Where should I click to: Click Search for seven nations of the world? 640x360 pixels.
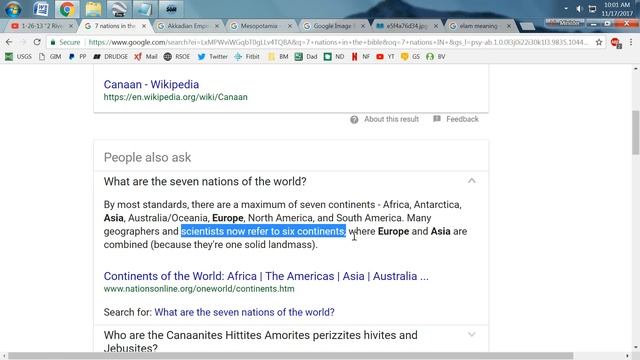(244, 312)
